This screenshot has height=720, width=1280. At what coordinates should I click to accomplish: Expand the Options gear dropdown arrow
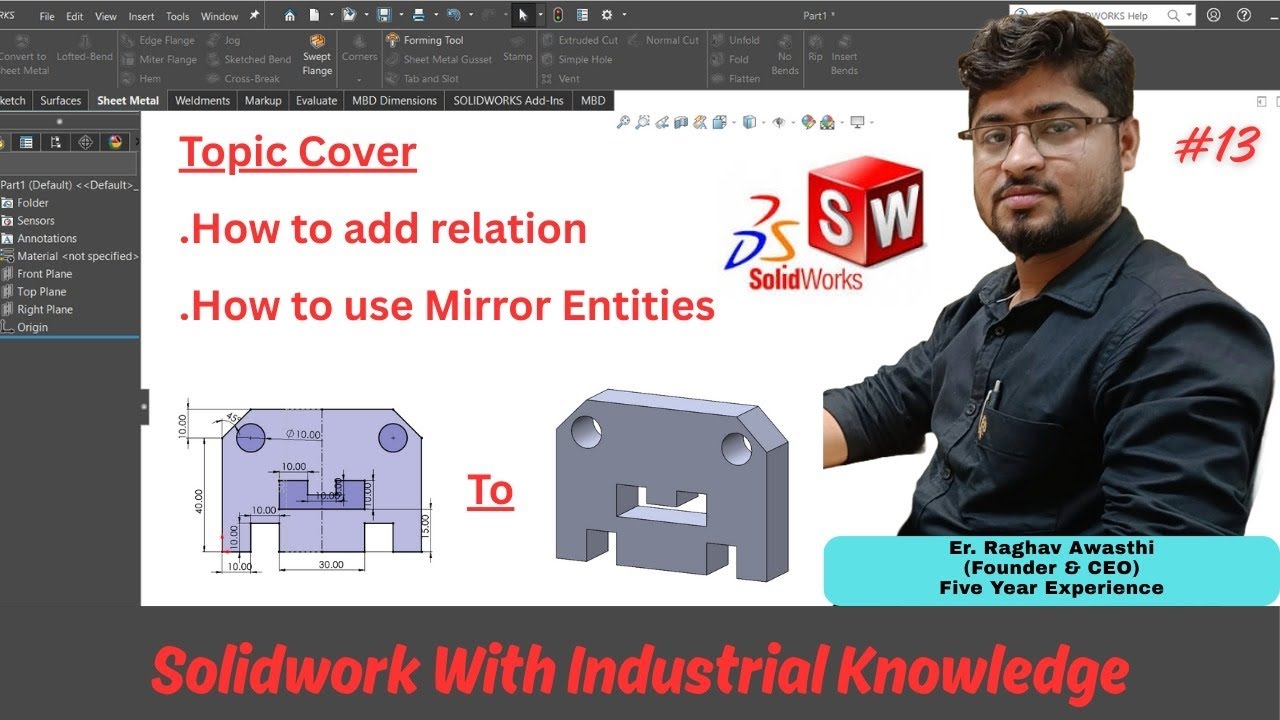click(624, 15)
